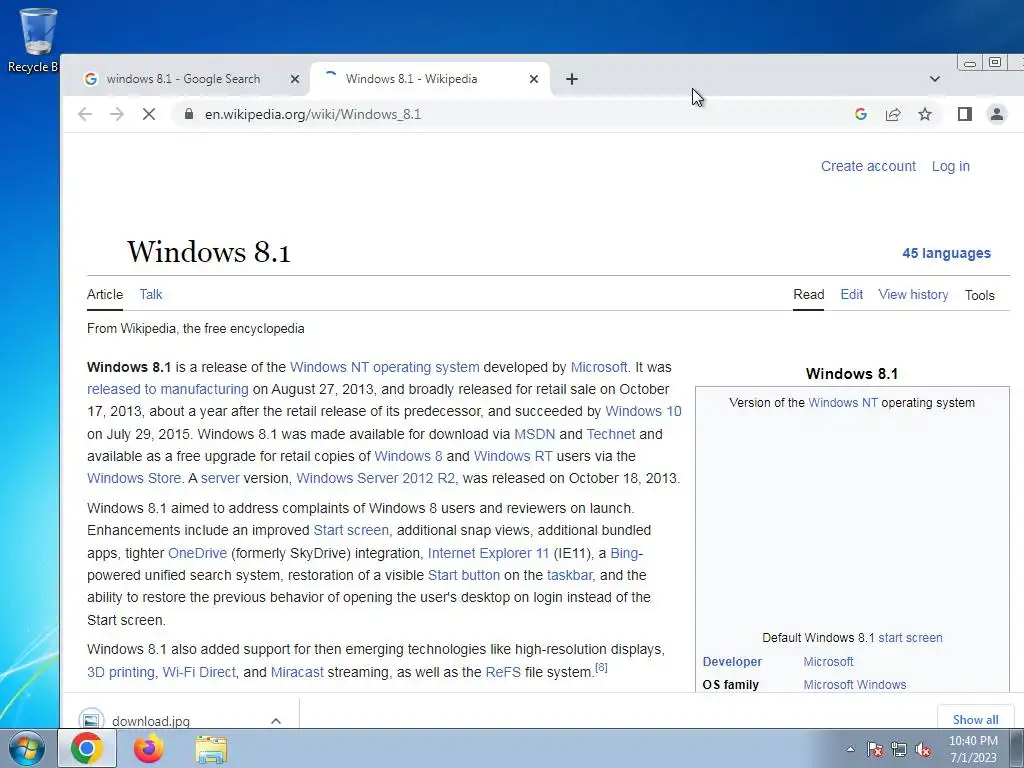This screenshot has height=768, width=1024.
Task: Open View history tab
Action: pos(913,295)
